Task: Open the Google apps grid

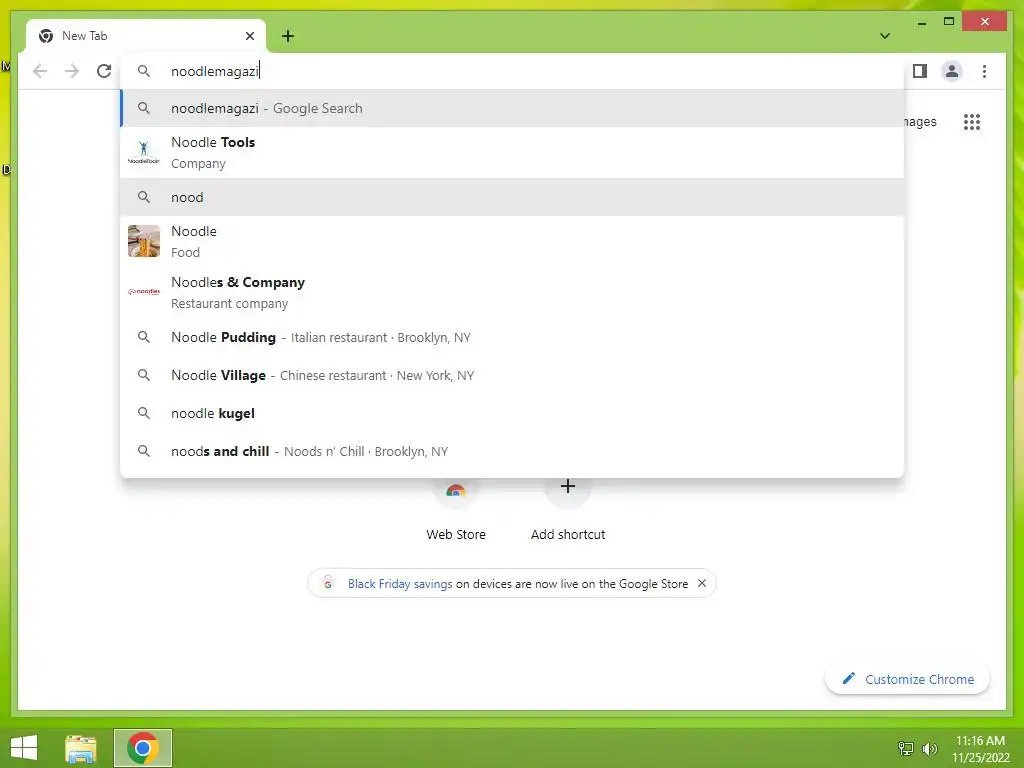Action: (972, 121)
